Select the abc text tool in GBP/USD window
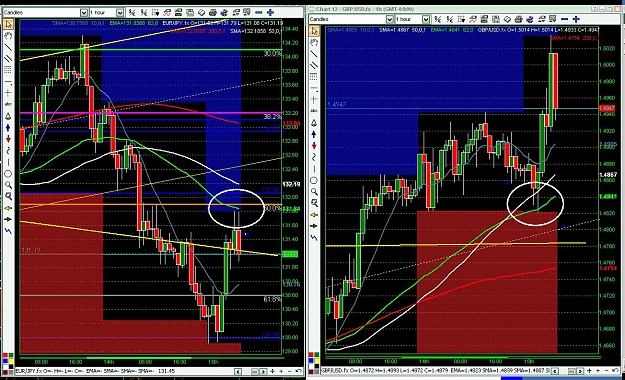The width and height of the screenshot is (625, 380). pos(314,110)
